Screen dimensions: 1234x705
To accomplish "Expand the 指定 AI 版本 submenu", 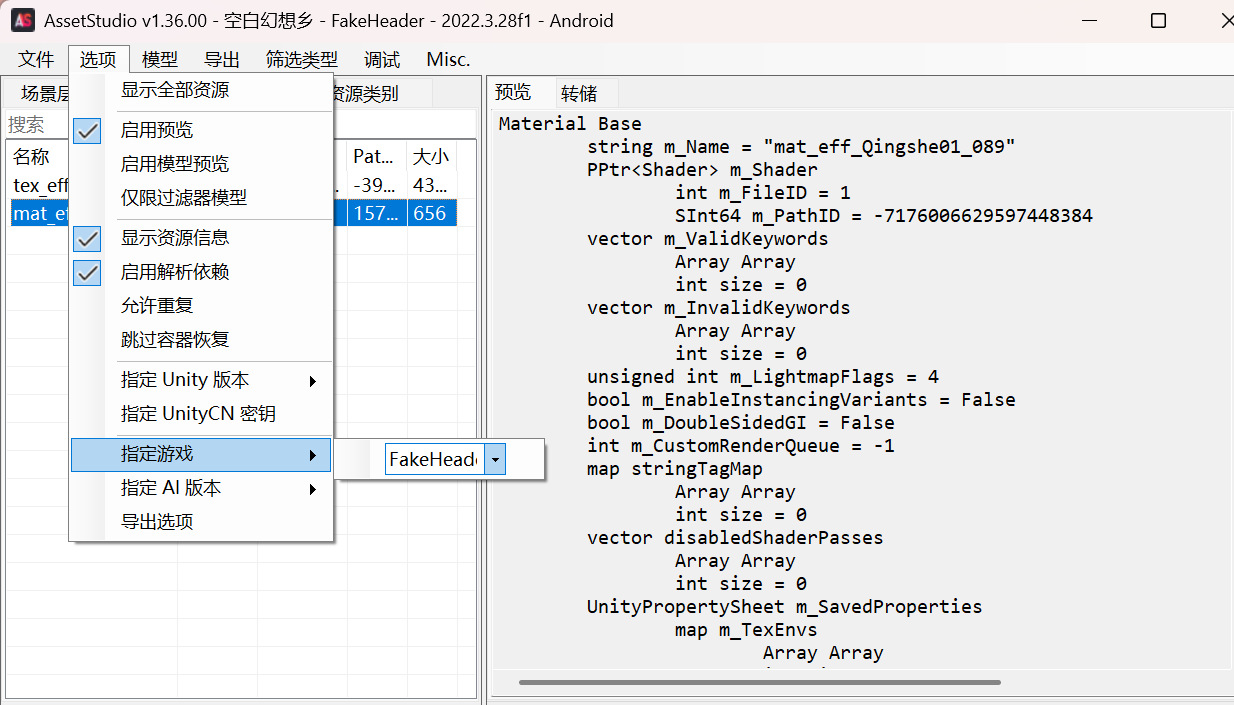I will point(200,488).
